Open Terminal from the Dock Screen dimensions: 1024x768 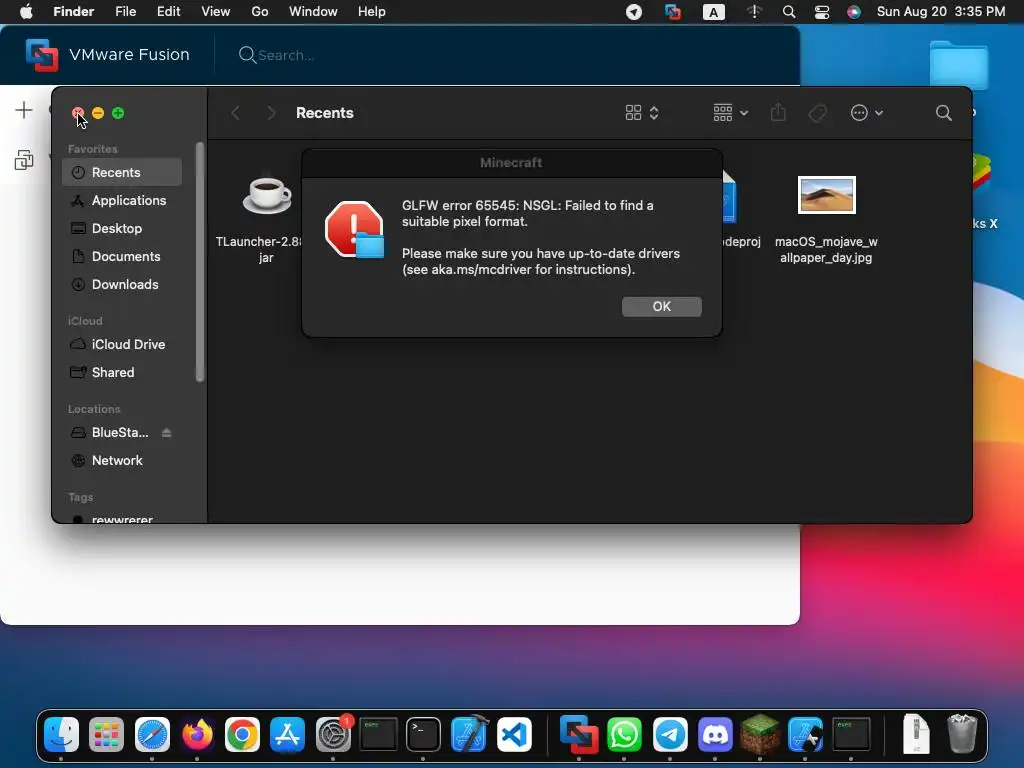(423, 734)
